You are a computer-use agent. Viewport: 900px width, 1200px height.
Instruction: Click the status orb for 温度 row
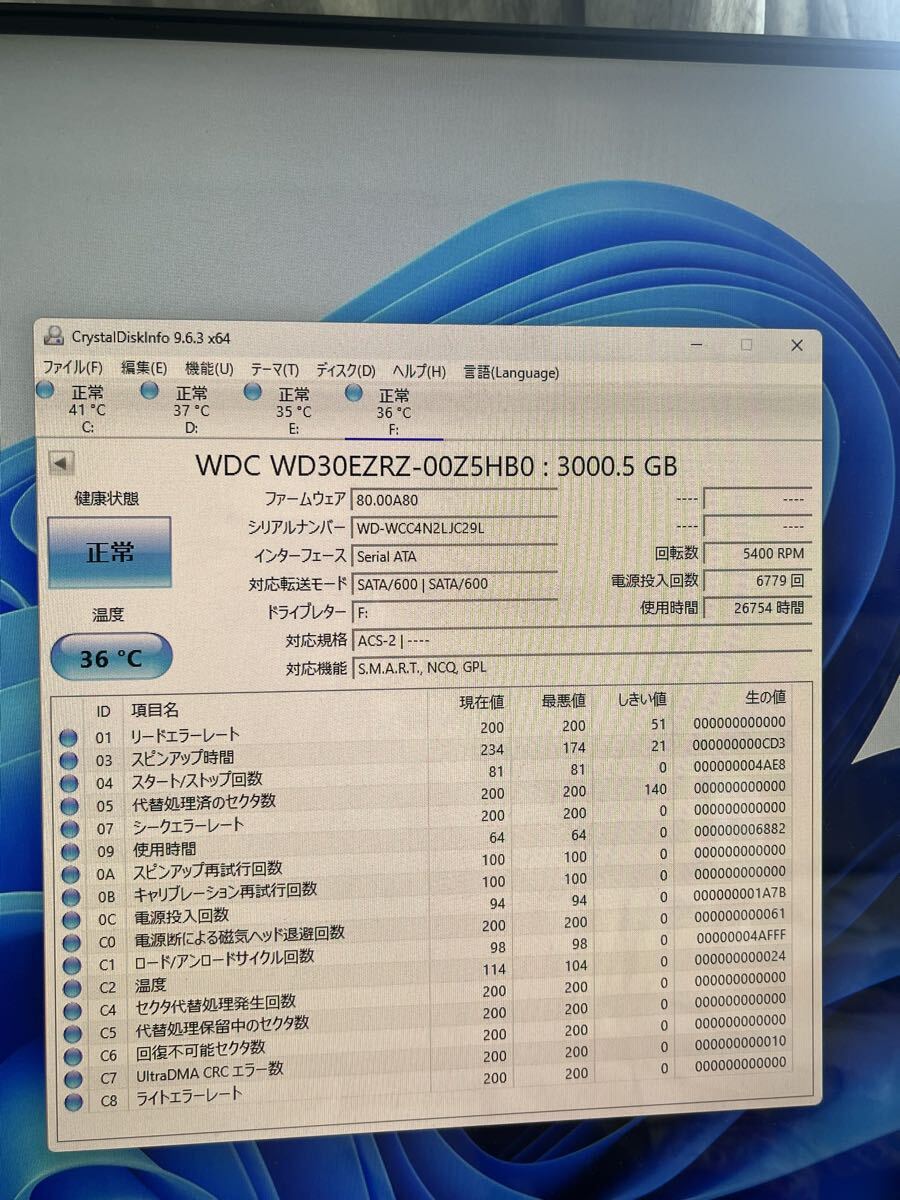pos(71,989)
